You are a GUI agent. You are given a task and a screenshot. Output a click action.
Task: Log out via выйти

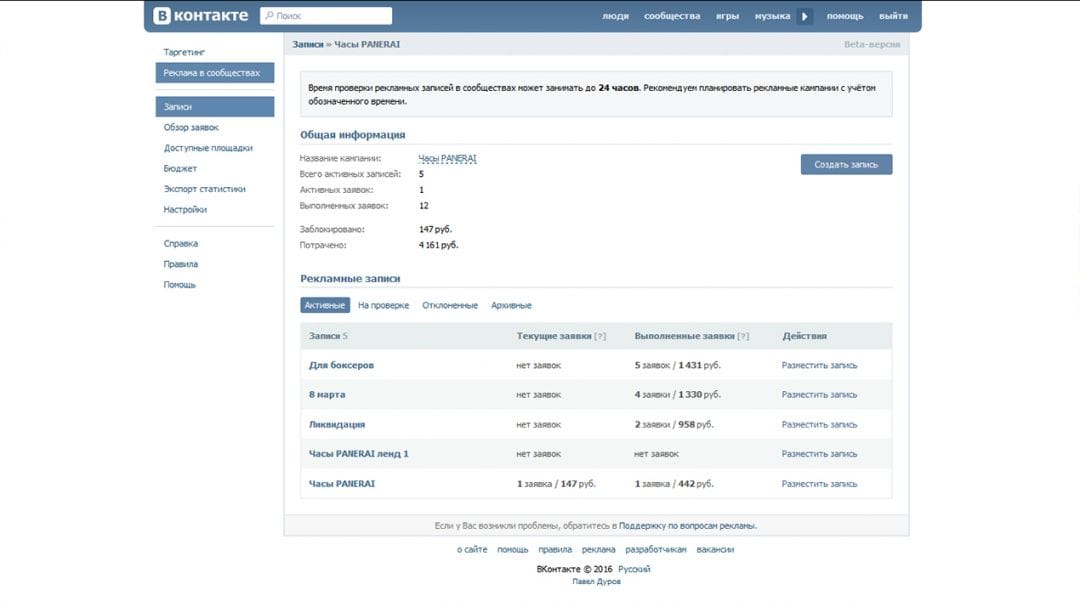pos(893,16)
